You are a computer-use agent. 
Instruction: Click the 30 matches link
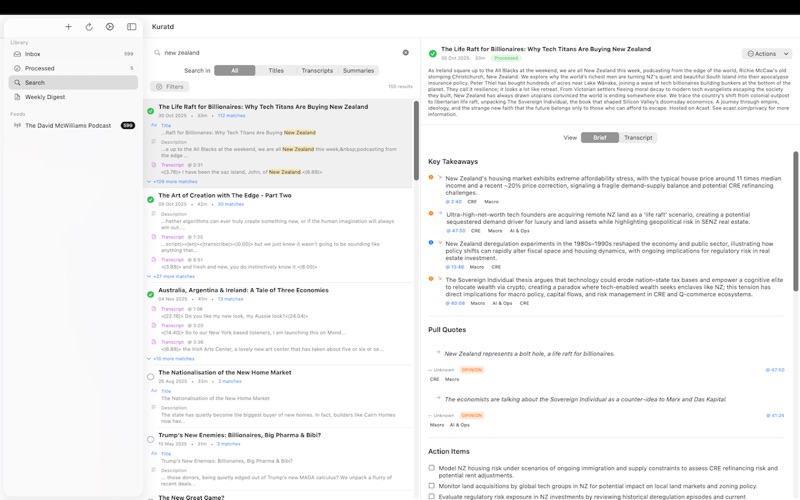(x=231, y=204)
